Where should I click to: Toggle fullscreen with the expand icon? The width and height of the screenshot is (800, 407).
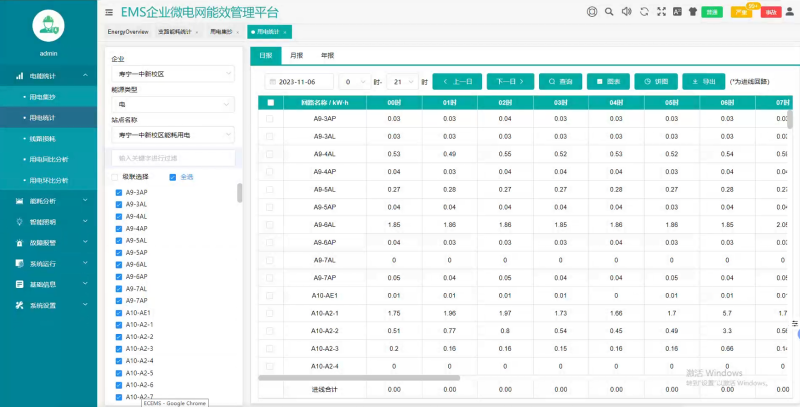click(660, 12)
